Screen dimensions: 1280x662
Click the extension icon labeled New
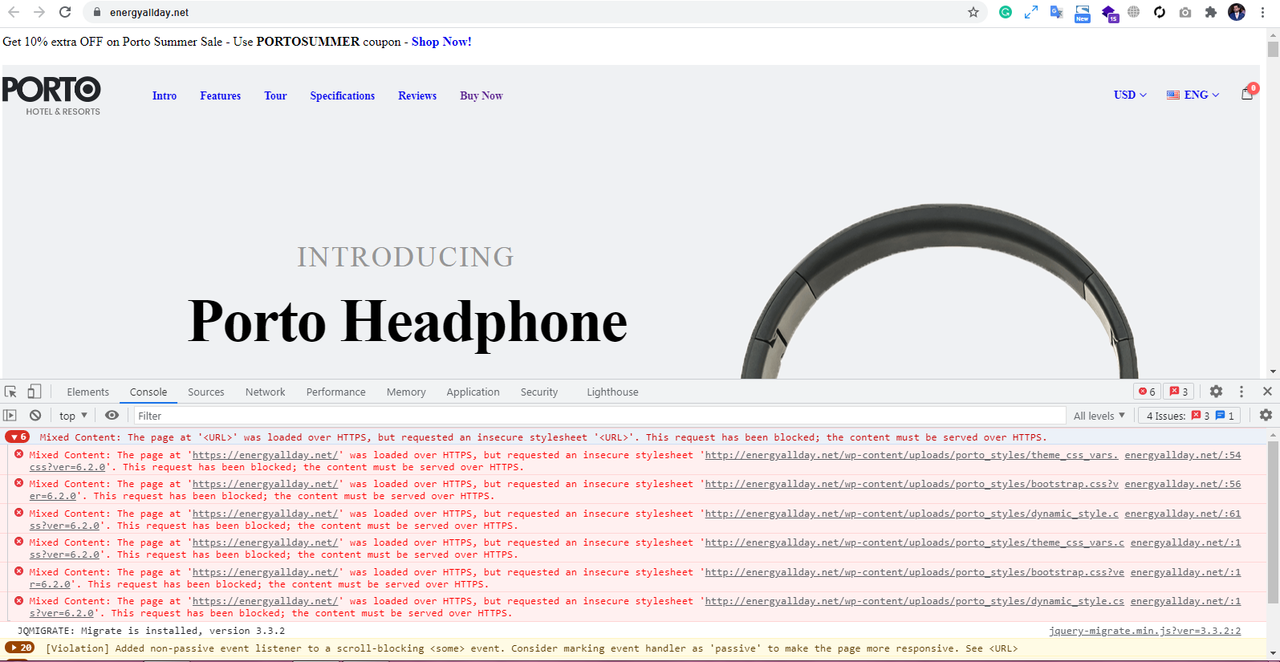[1082, 13]
